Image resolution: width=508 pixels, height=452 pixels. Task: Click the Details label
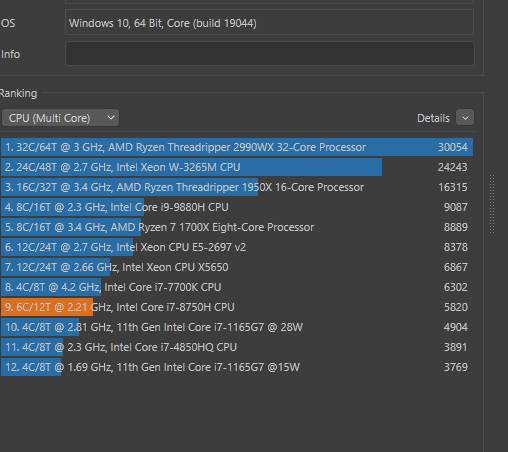(433, 118)
